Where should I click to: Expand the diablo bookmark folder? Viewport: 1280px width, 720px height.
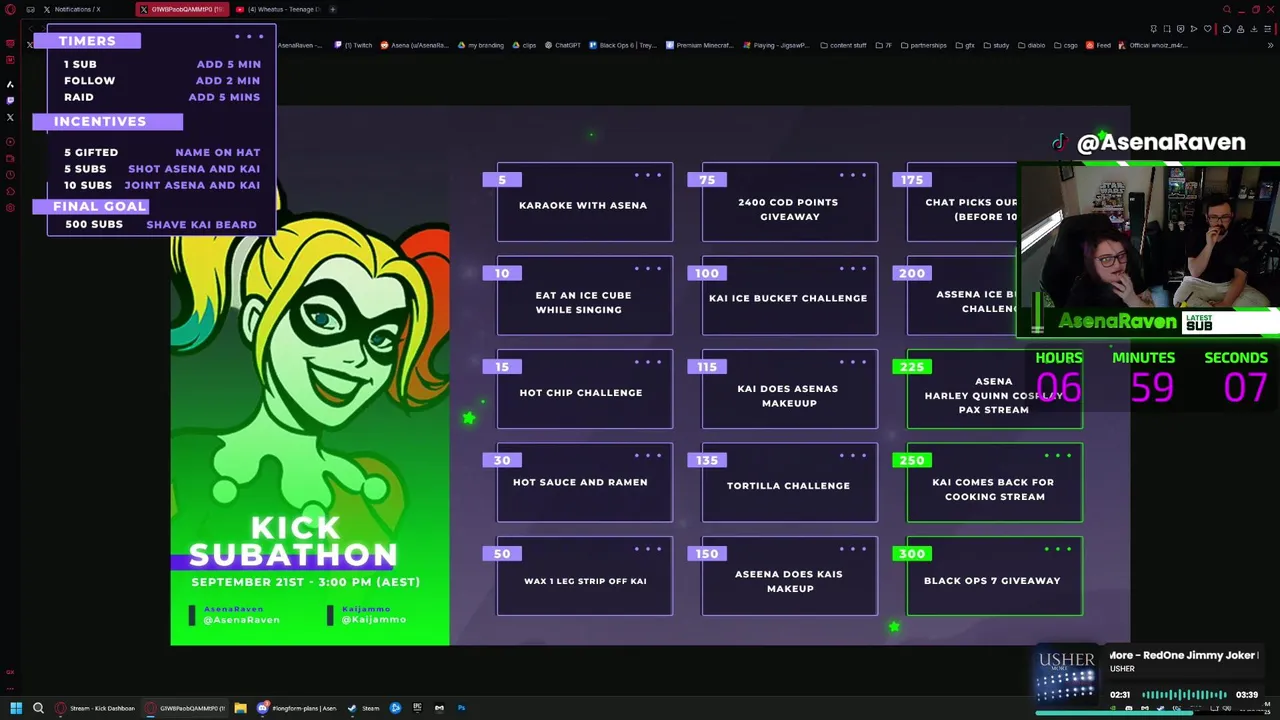[1031, 45]
